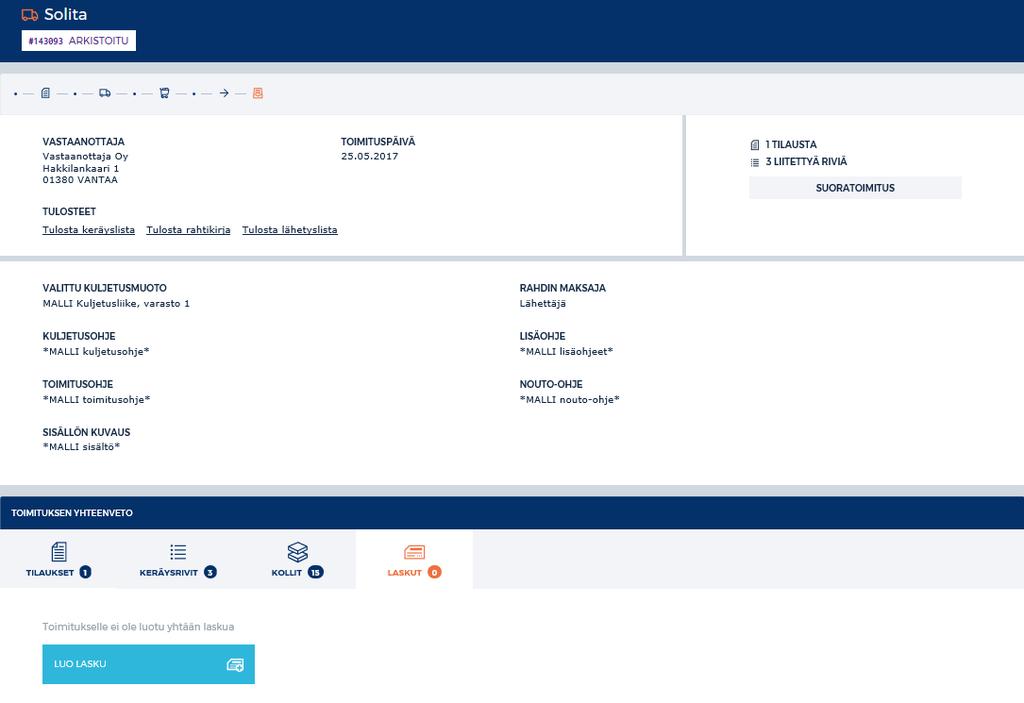Click the delivery date 25.05.2017
The image size is (1024, 703).
[x=370, y=156]
